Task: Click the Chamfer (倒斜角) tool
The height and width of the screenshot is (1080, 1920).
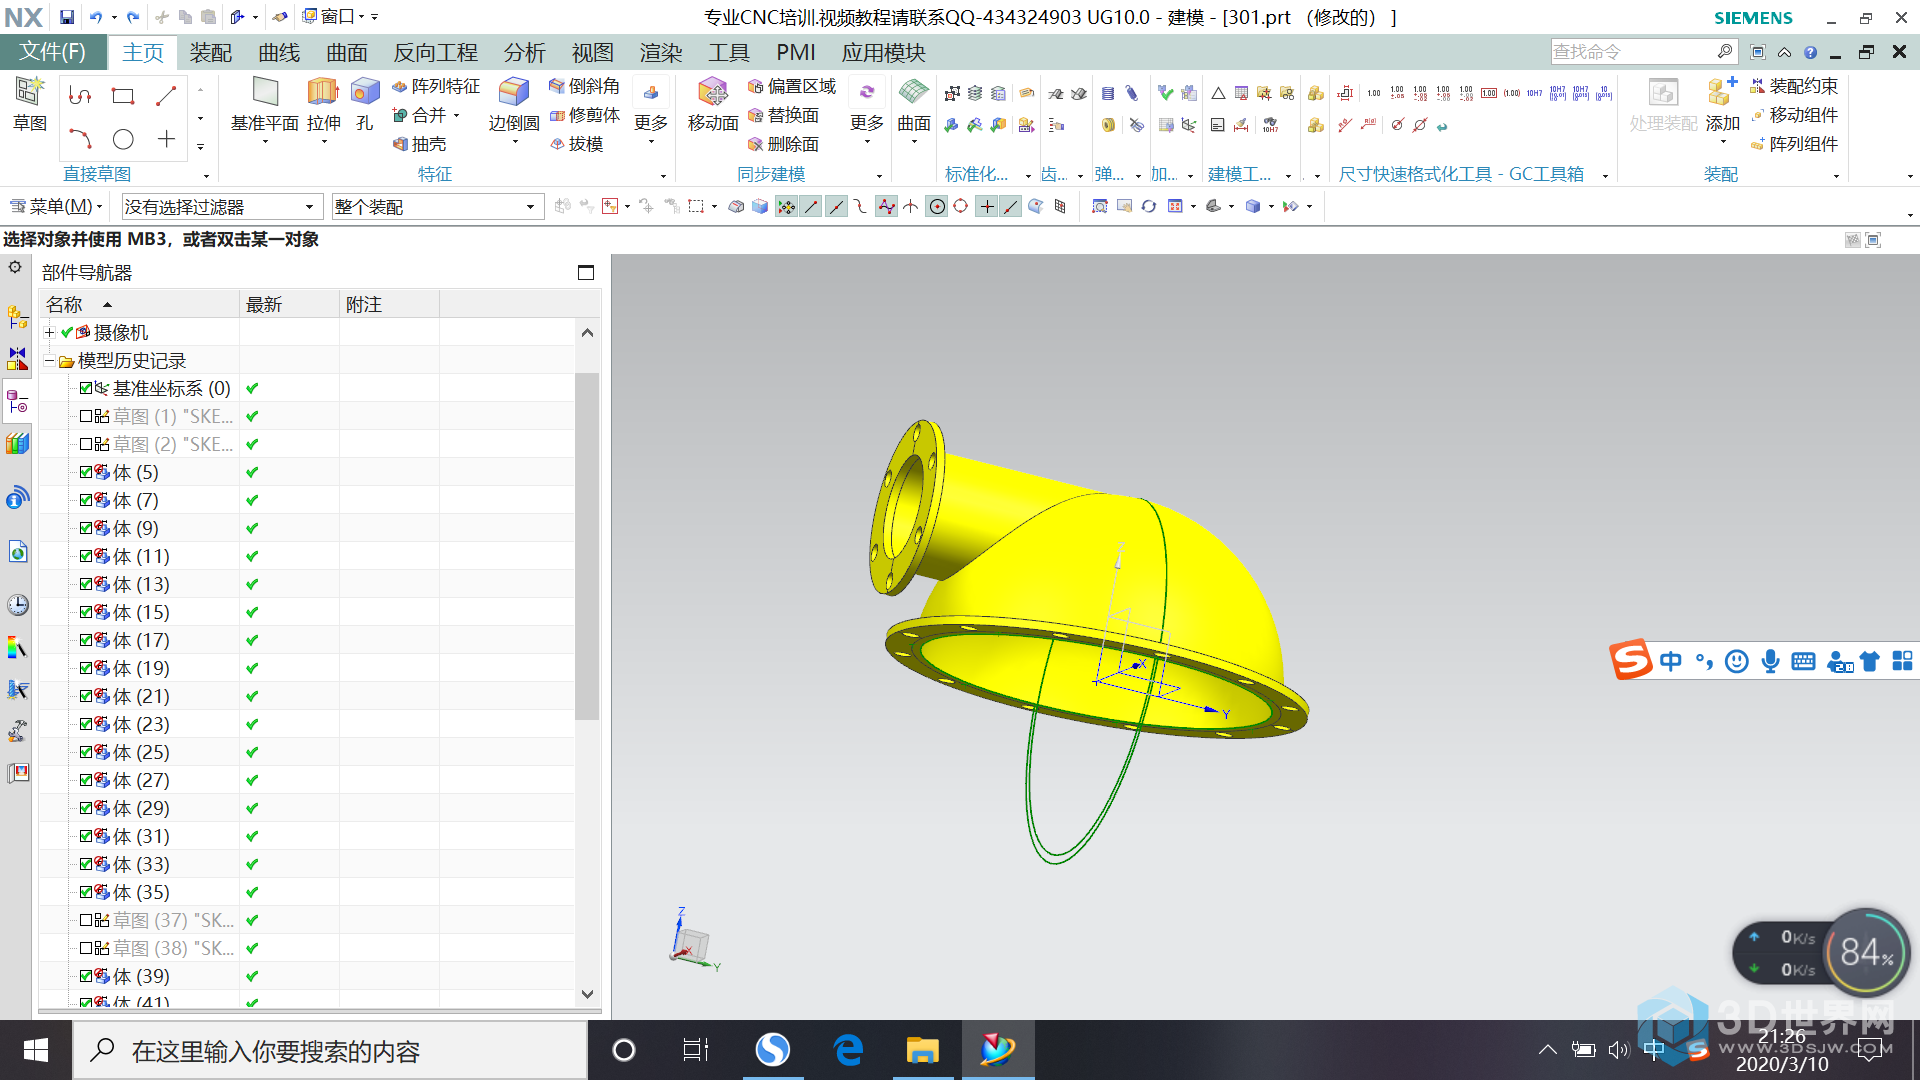Action: pos(584,87)
